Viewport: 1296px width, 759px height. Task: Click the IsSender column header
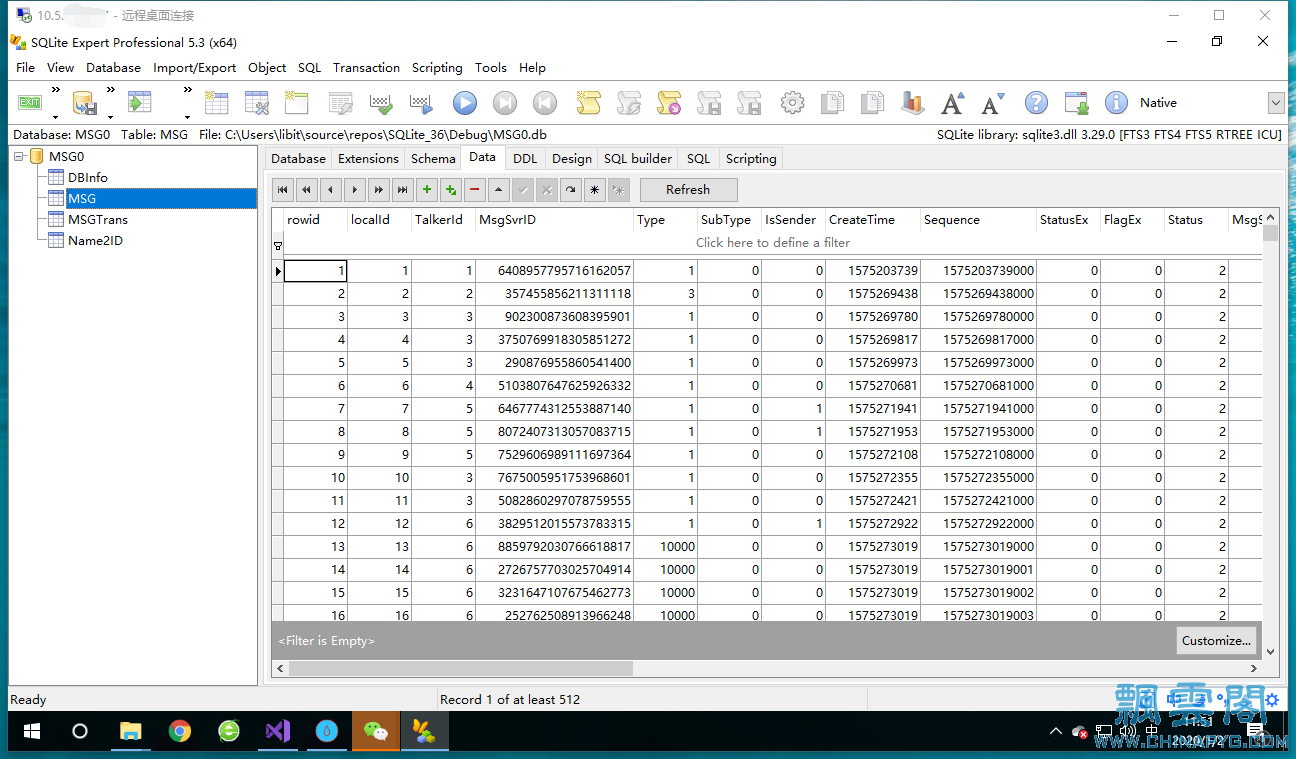point(793,220)
